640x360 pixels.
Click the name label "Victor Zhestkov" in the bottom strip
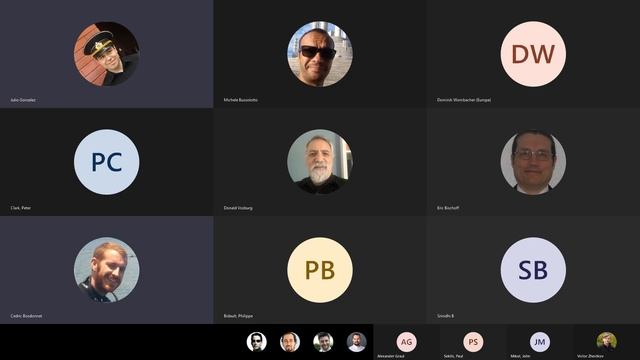pyautogui.click(x=590, y=356)
